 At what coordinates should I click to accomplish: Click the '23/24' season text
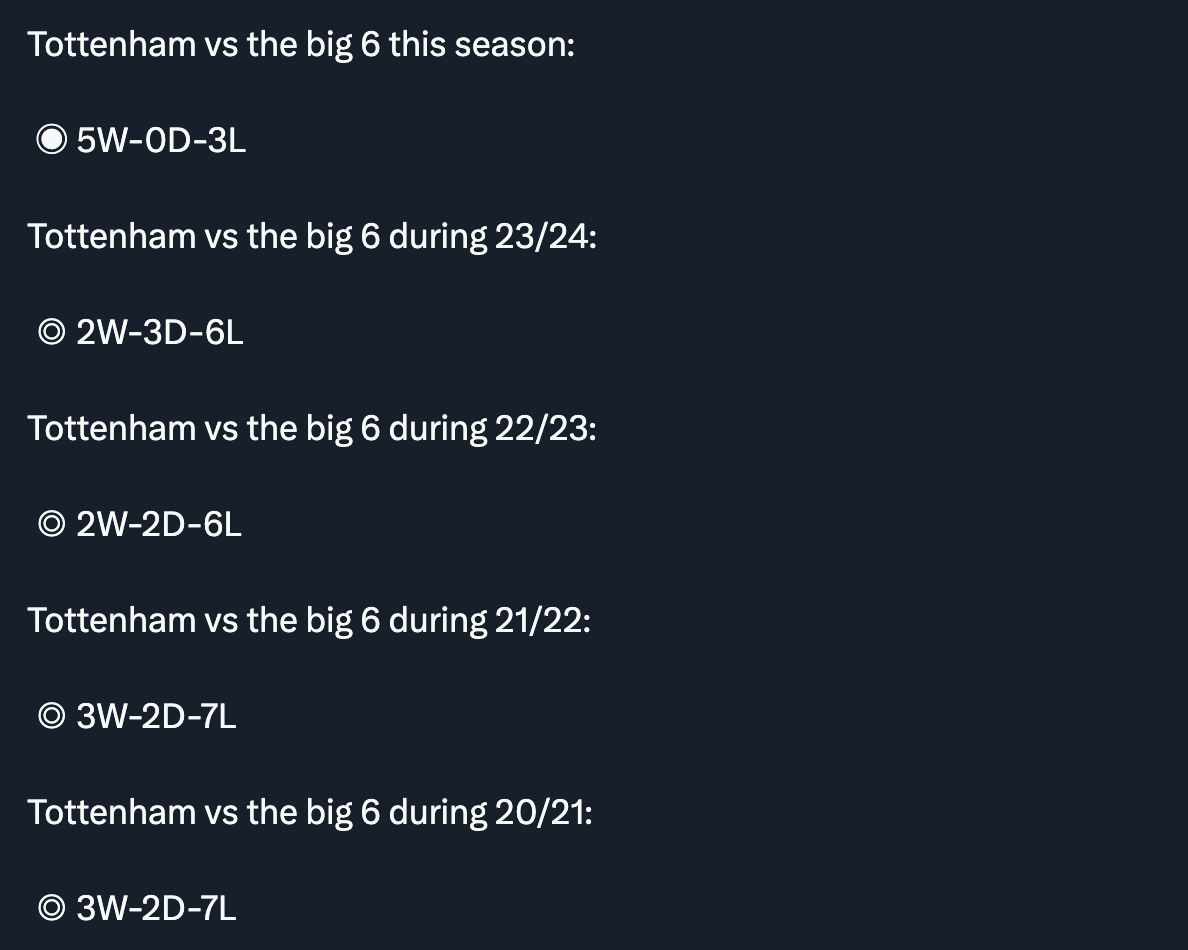tap(542, 237)
